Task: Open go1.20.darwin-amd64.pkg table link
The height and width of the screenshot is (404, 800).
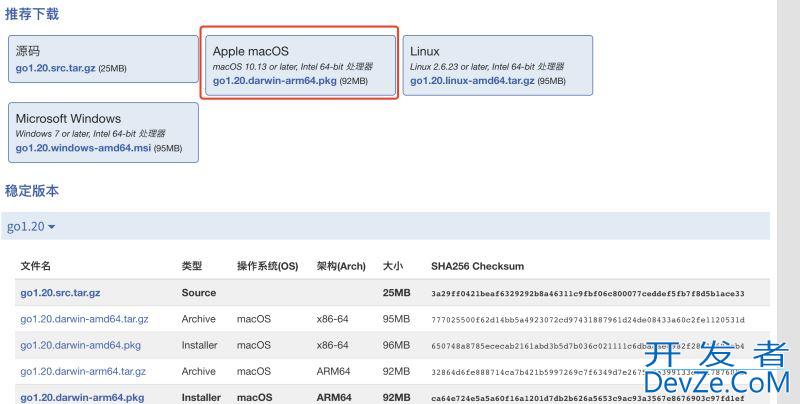Action: click(x=81, y=345)
